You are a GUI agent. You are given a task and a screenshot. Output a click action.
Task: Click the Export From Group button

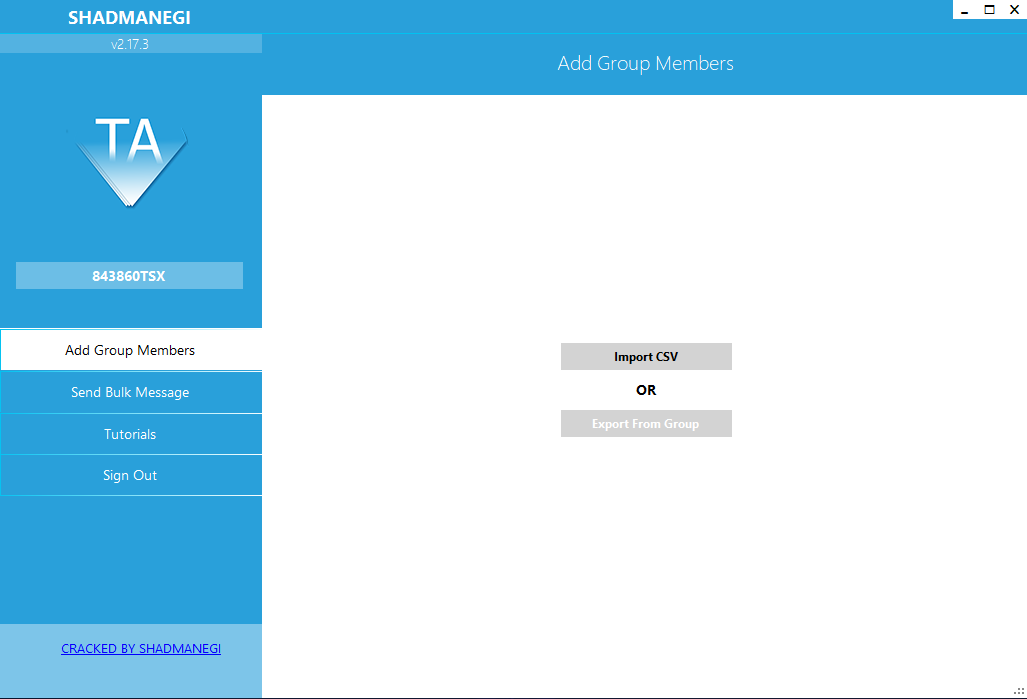tap(646, 424)
